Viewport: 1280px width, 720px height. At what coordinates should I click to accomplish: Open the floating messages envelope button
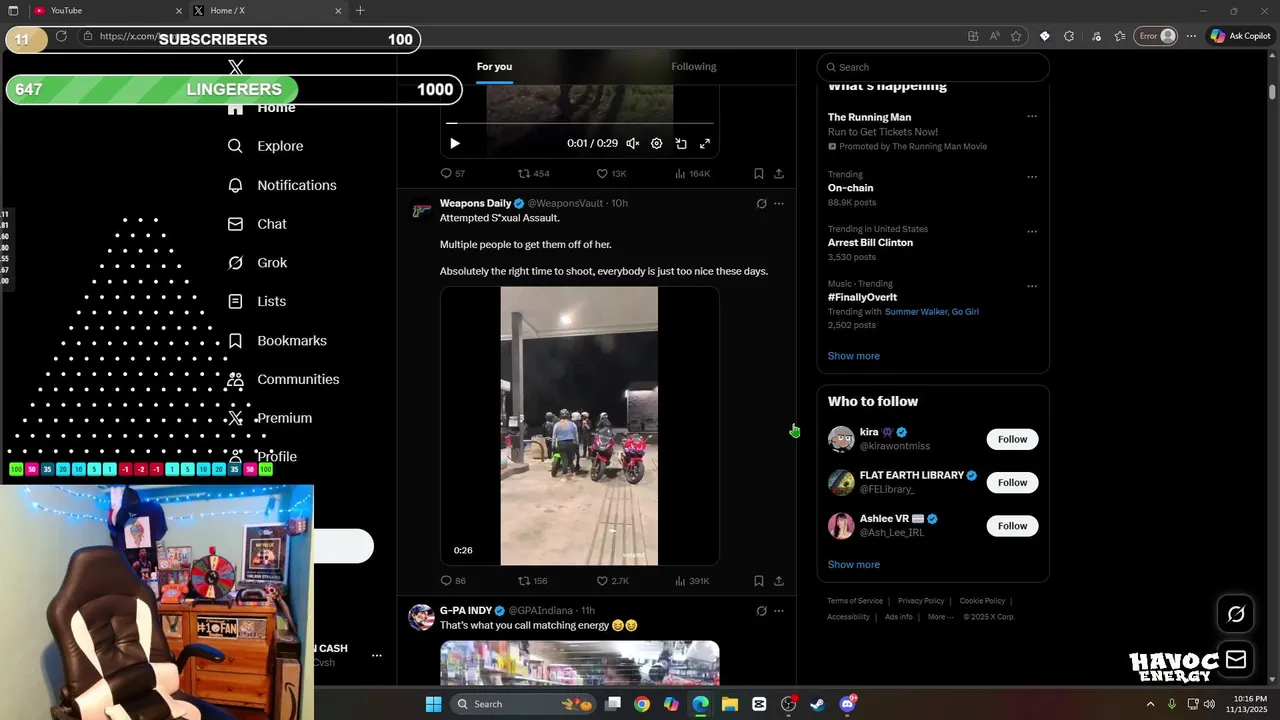(x=1236, y=659)
